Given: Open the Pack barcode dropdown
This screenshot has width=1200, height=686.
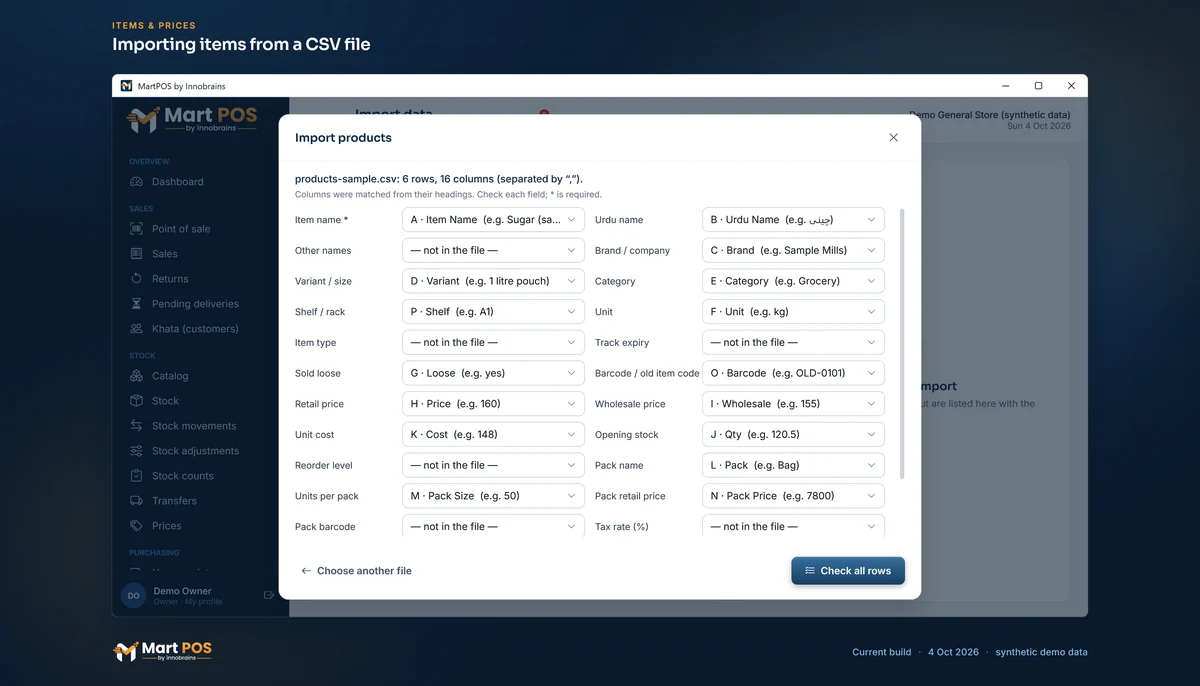Looking at the screenshot, I should click(493, 526).
